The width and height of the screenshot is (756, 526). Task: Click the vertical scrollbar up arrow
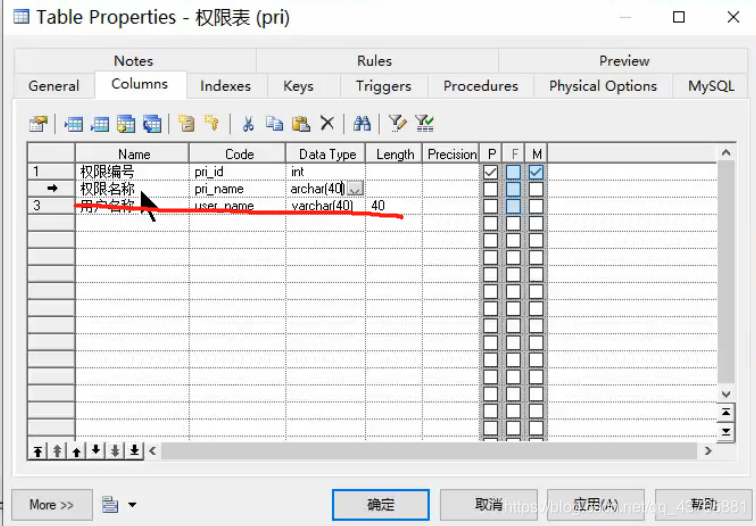[x=726, y=153]
